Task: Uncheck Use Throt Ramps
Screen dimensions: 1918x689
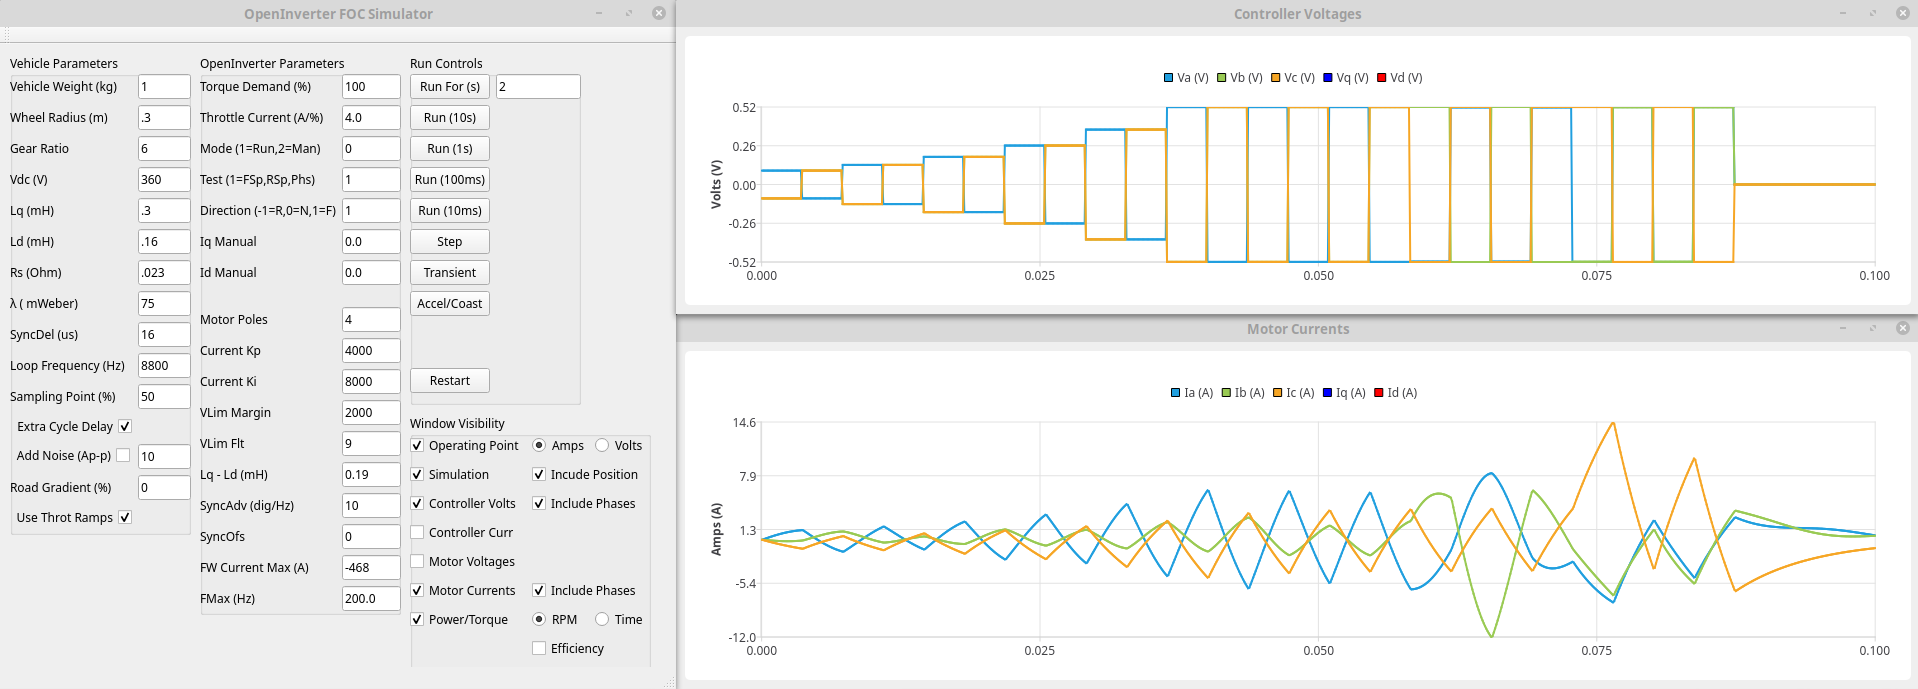Action: click(125, 517)
